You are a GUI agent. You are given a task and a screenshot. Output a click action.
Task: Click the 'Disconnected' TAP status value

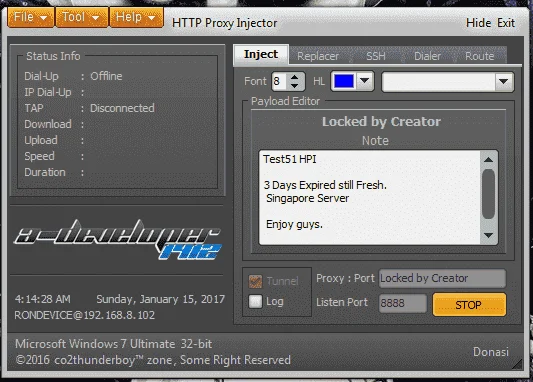122,108
